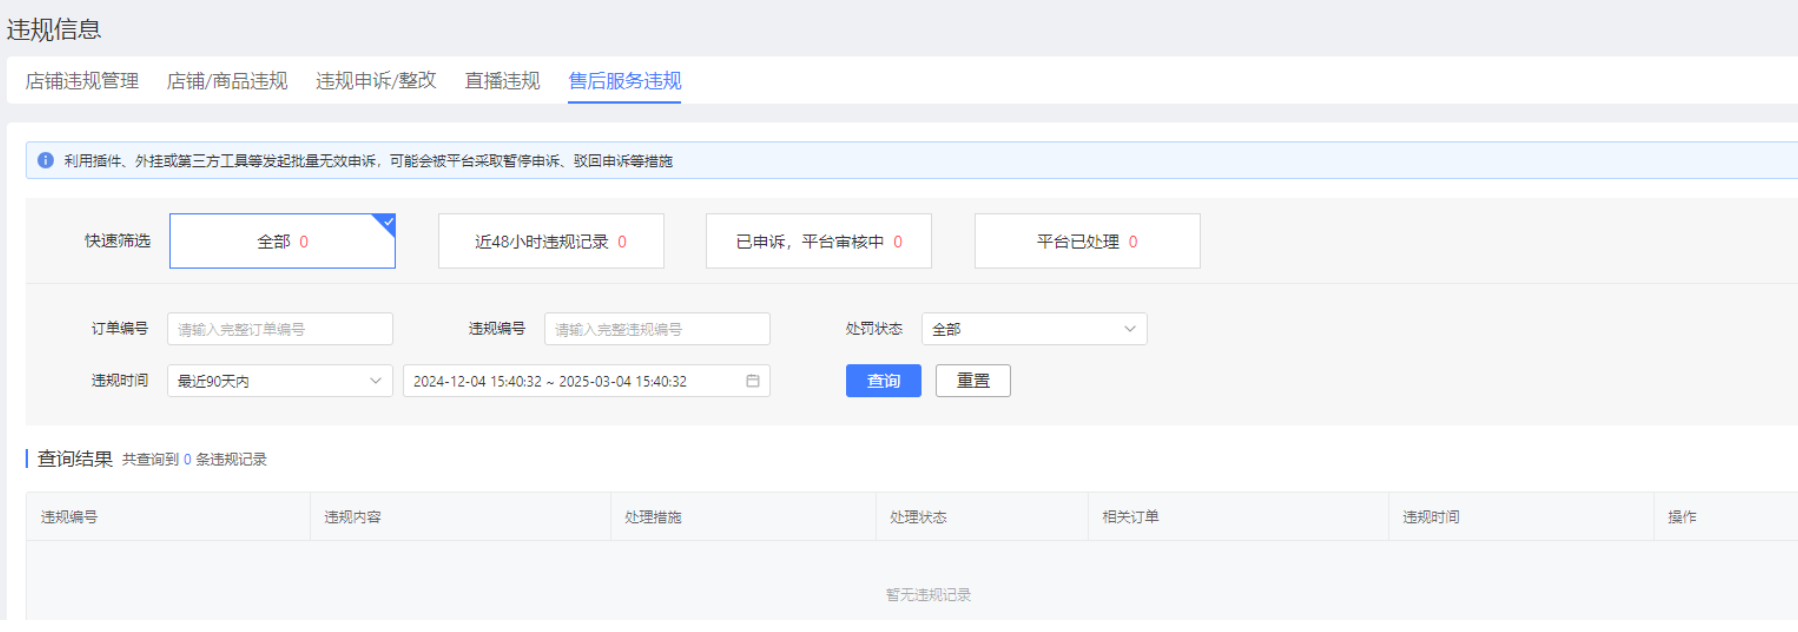Select the 全部 quick filter card
1798x632 pixels.
tap(282, 241)
